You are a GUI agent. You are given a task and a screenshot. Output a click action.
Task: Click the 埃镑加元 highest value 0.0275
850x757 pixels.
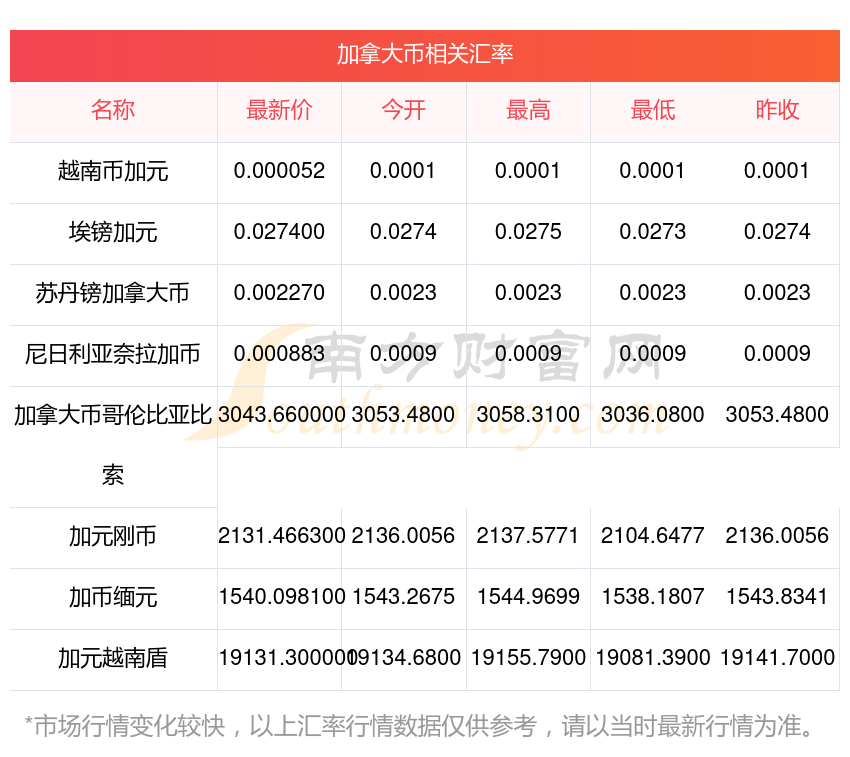point(528,232)
